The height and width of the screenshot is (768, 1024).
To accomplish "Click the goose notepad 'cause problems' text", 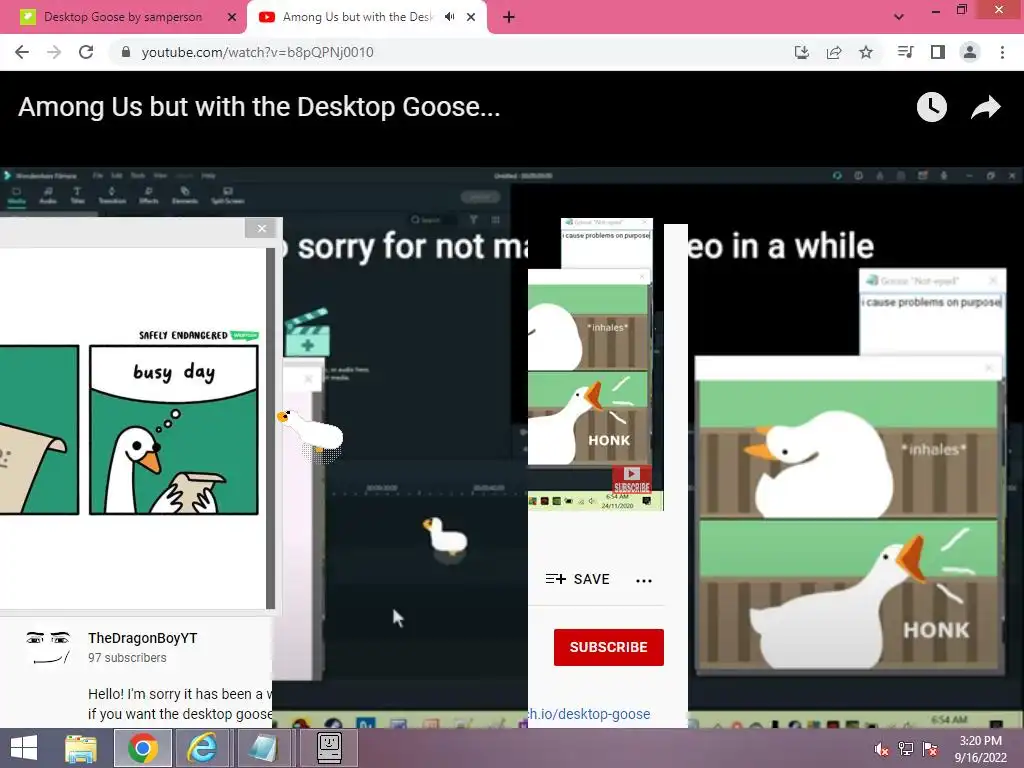I will 931,302.
